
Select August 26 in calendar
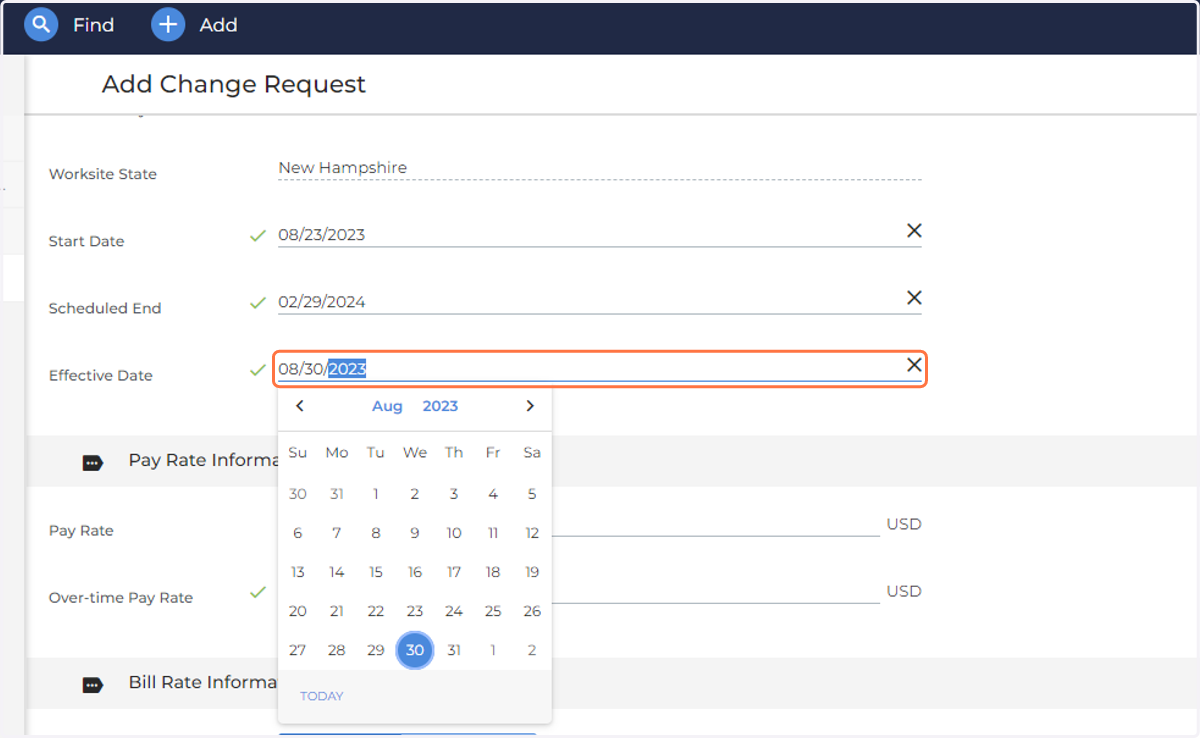click(x=532, y=611)
